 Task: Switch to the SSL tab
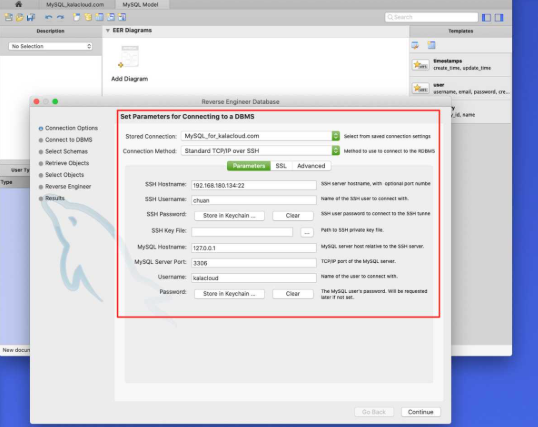pos(281,166)
